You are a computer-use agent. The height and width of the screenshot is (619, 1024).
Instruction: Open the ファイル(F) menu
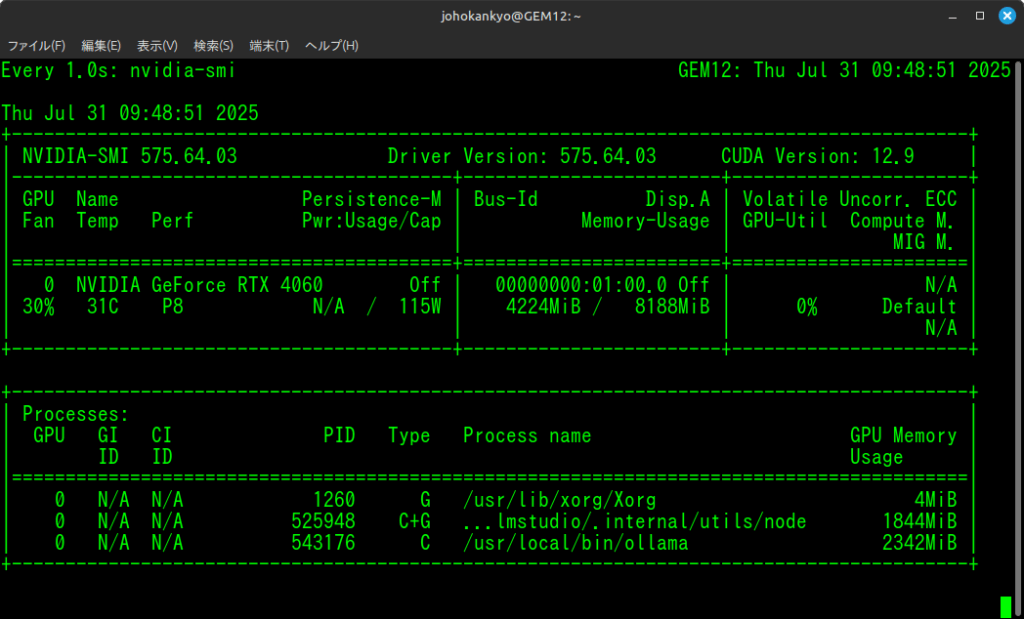37,46
